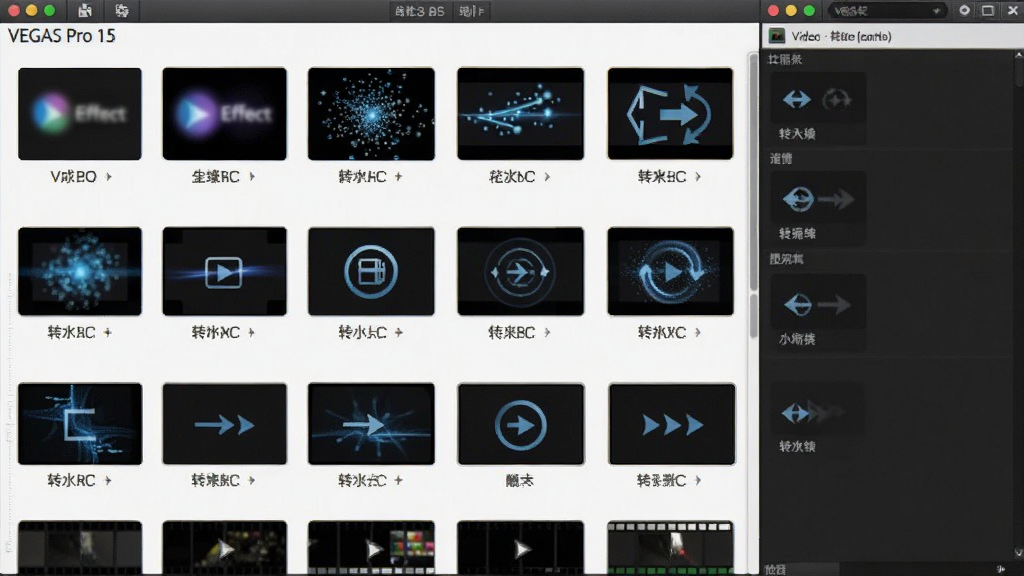1024x576 pixels.
Task: Click the Video panel header icon
Action: point(776,36)
